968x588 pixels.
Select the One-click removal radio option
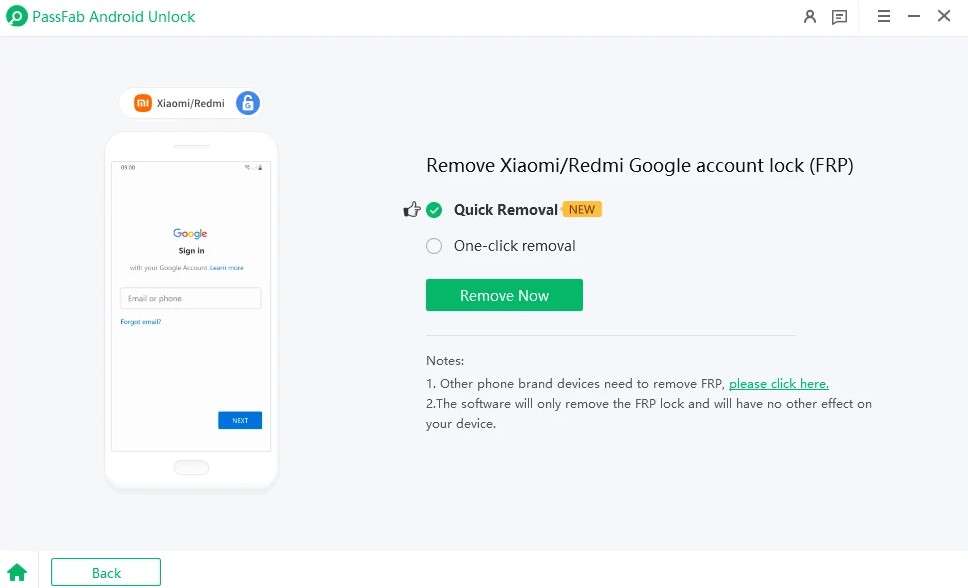tap(434, 246)
